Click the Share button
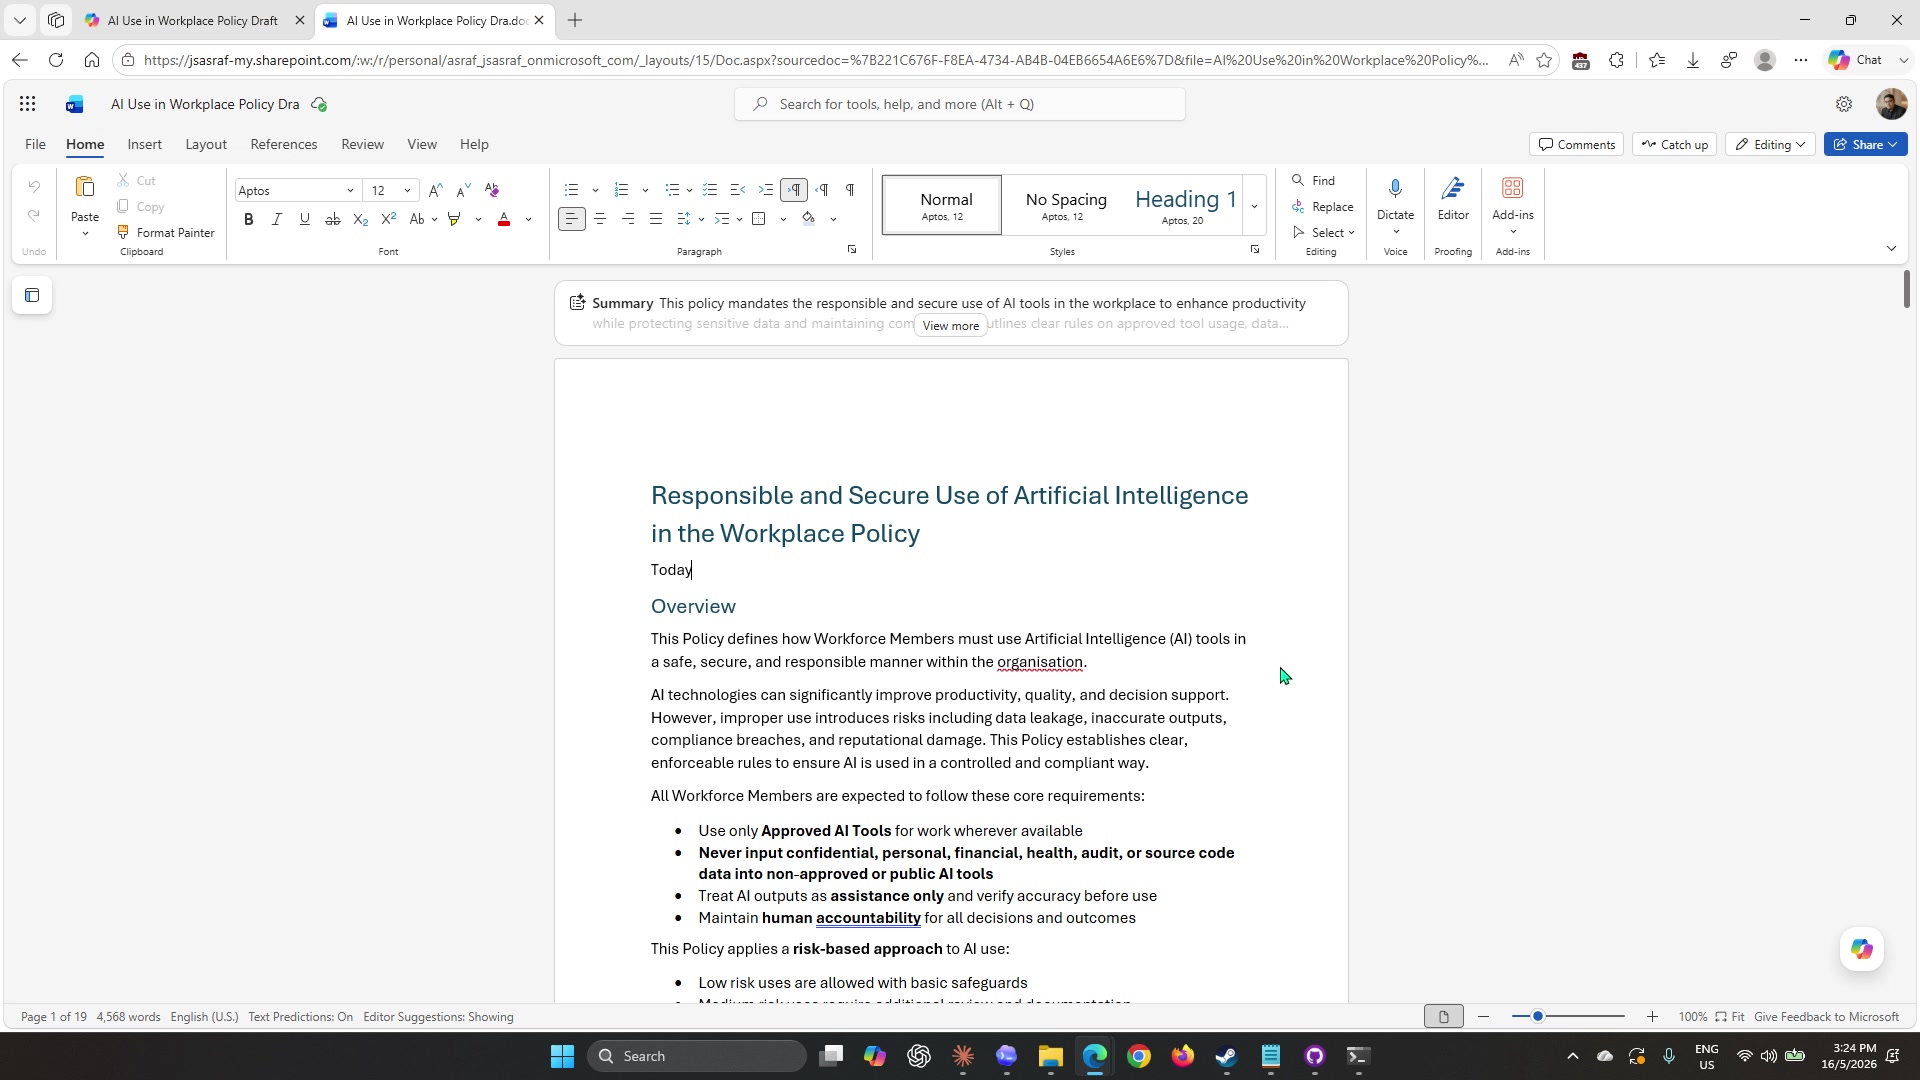The width and height of the screenshot is (1920, 1080). (x=1866, y=144)
